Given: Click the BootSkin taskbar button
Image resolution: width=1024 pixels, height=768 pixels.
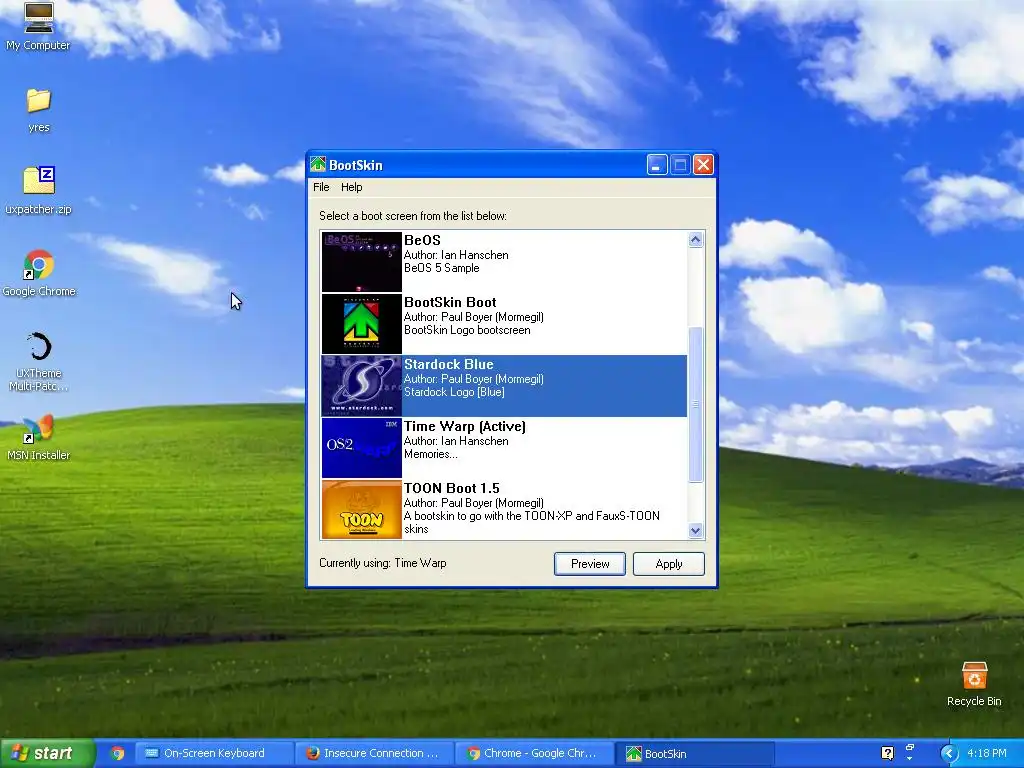Looking at the screenshot, I should tap(694, 753).
